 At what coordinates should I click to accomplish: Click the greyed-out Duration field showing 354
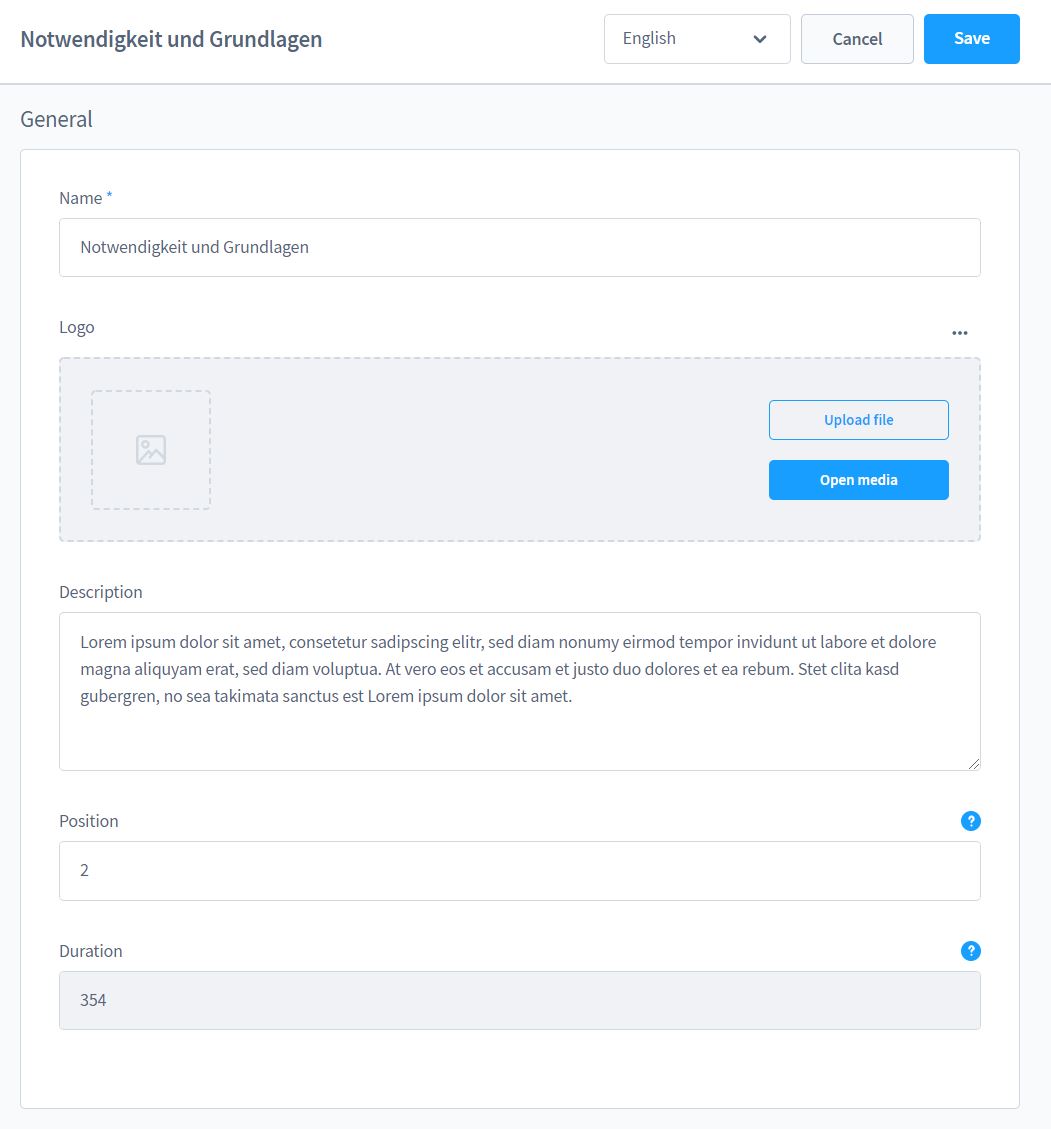click(519, 1000)
